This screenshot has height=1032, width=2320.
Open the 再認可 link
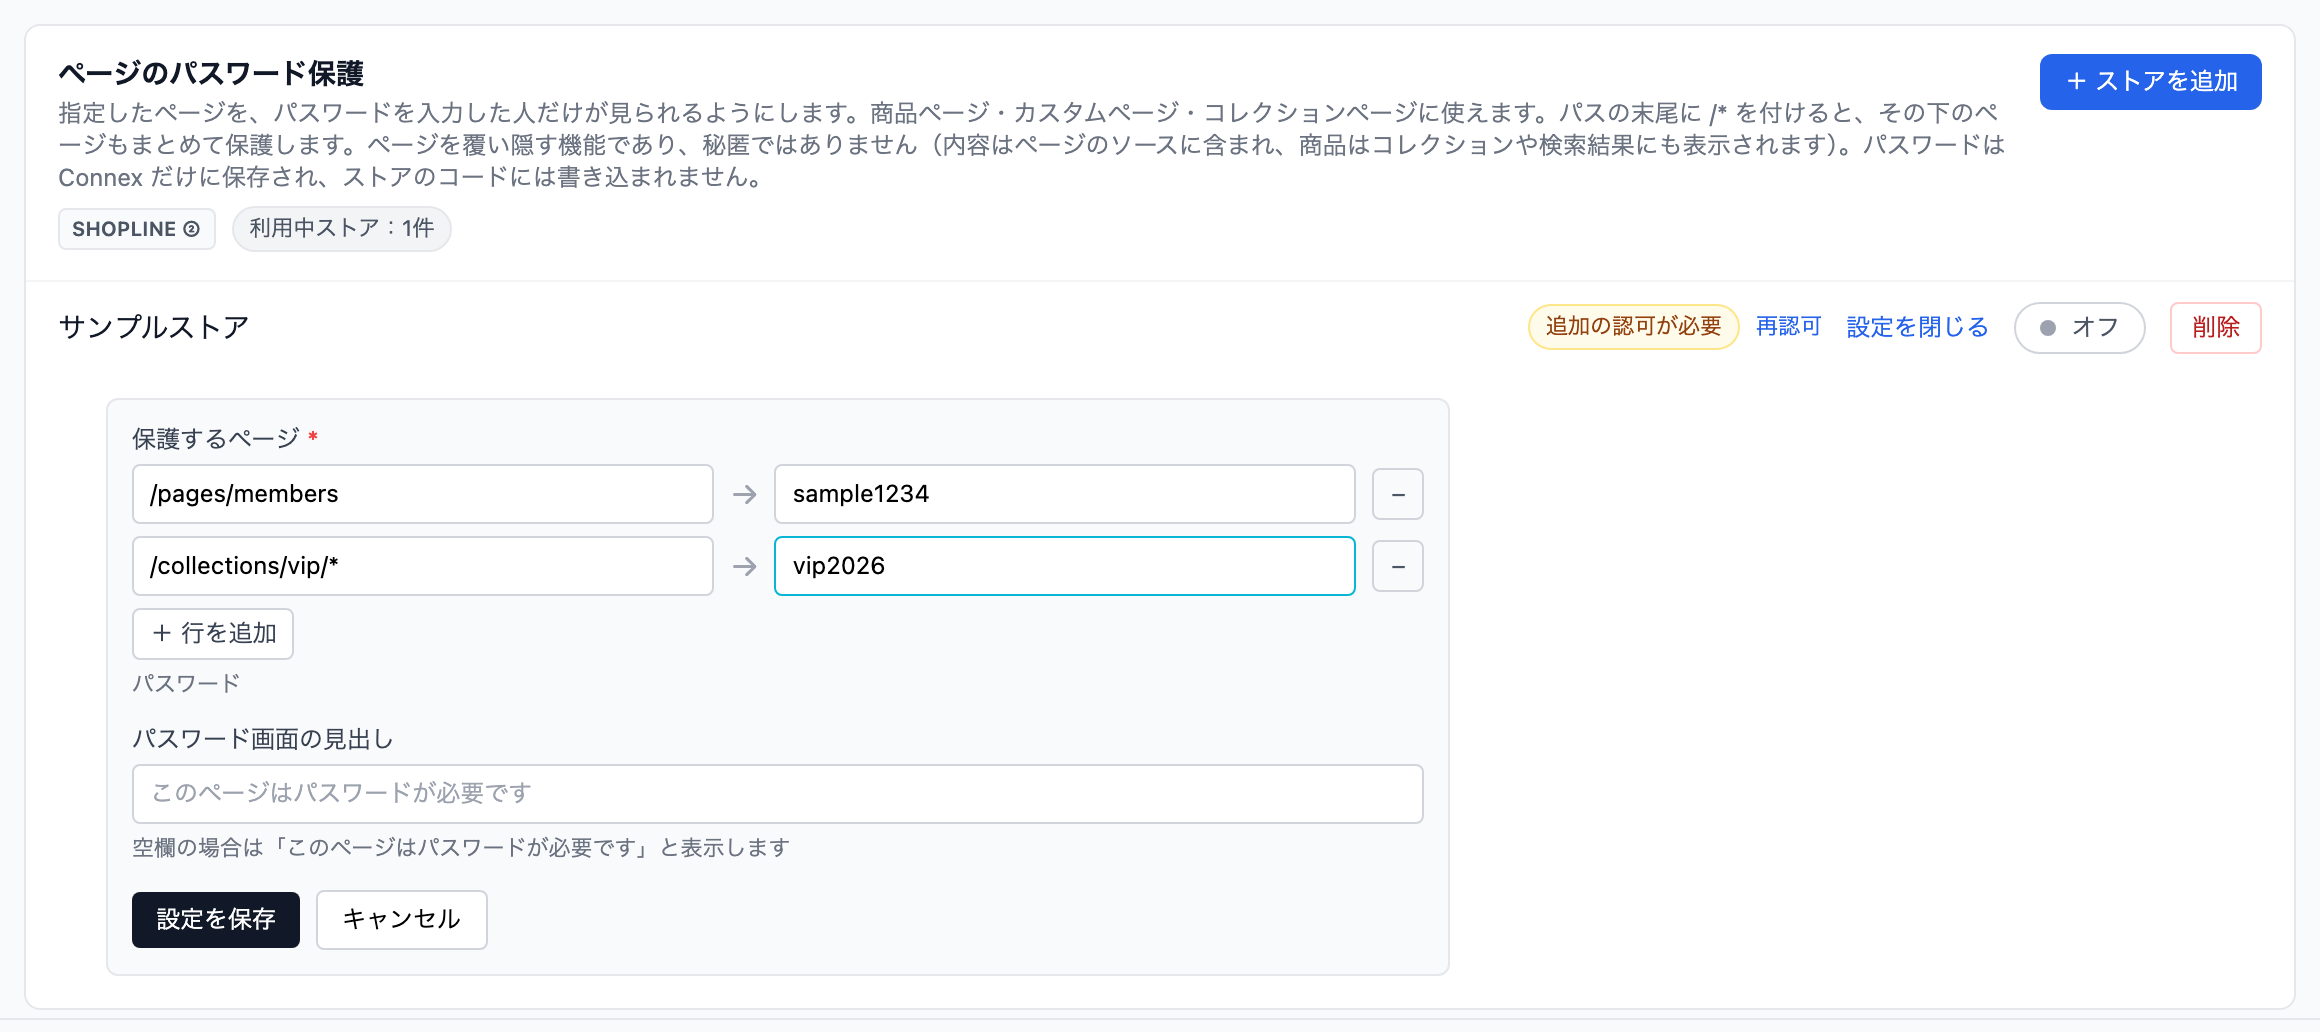1789,327
